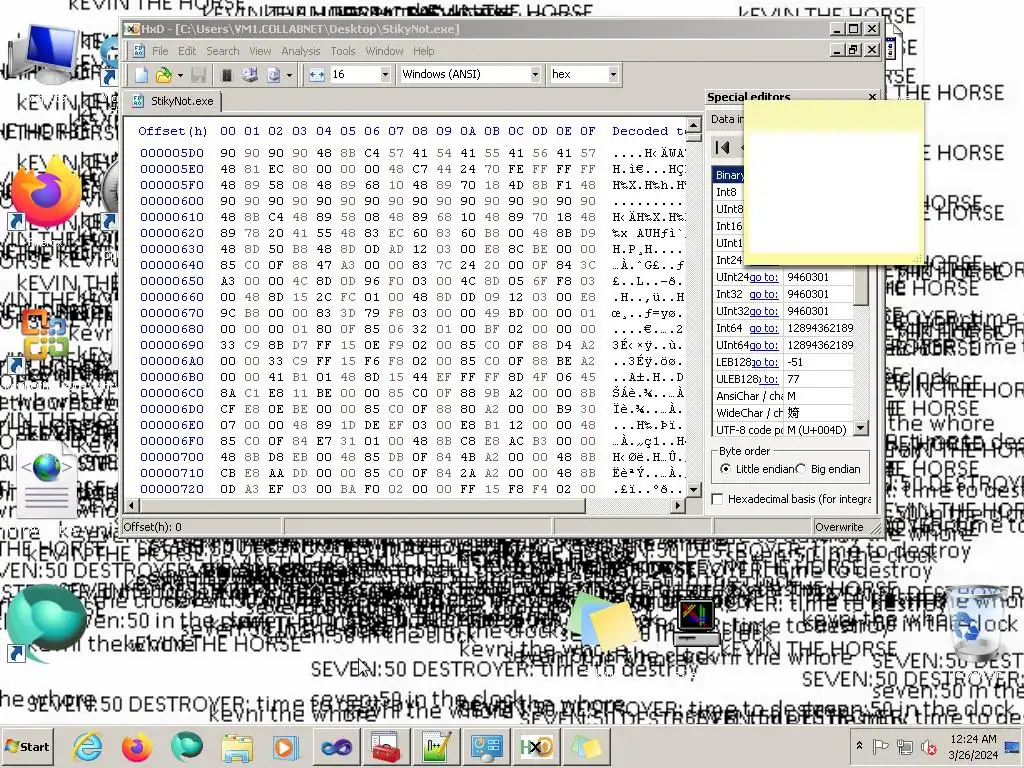Open Windows Explorer folder taskbar icon
The height and width of the screenshot is (768, 1024).
click(237, 747)
